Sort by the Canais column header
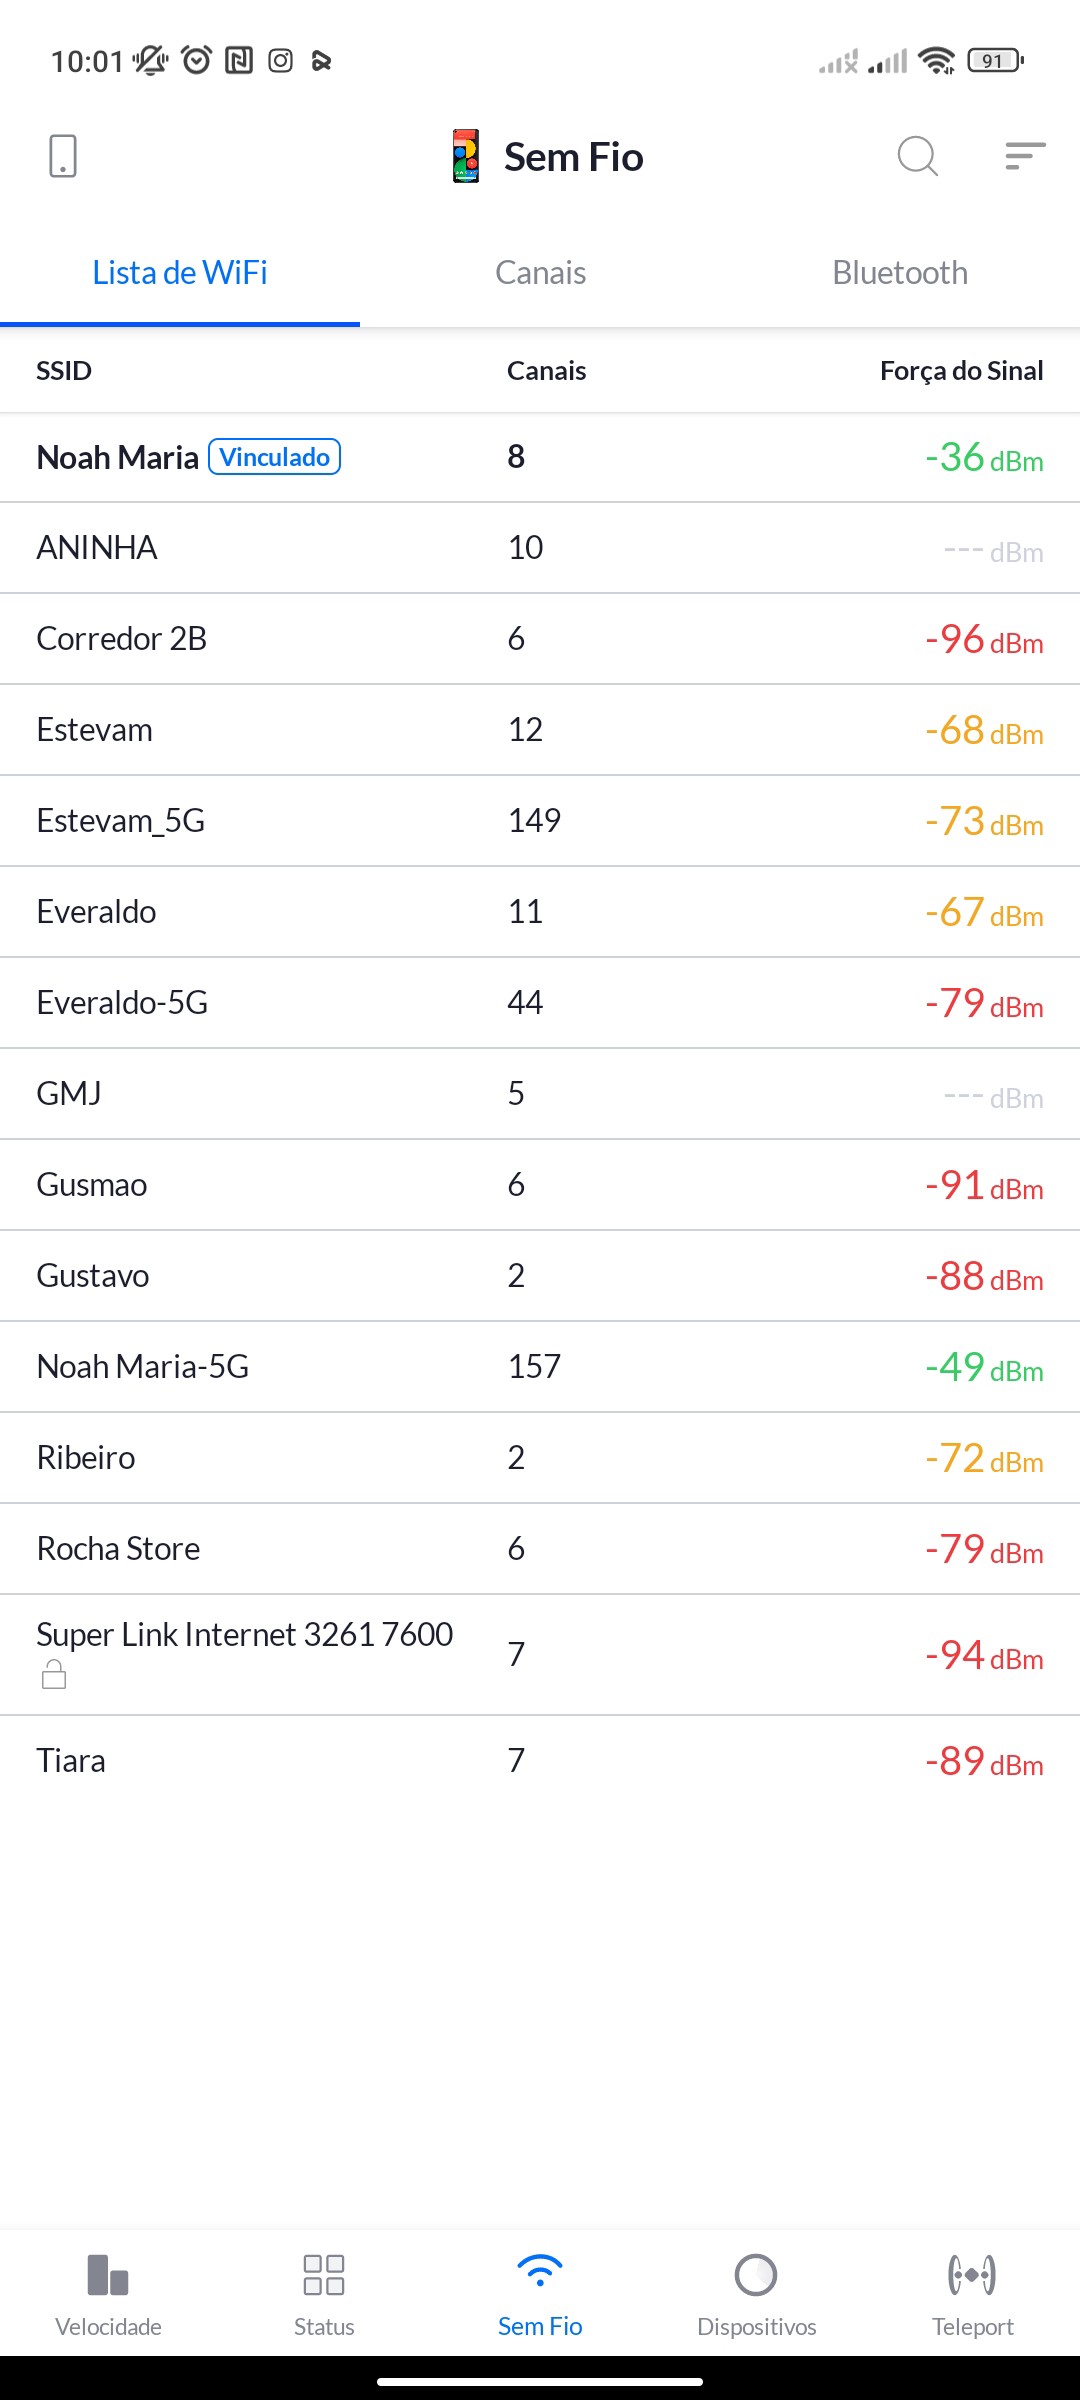Viewport: 1080px width, 2400px height. coord(546,371)
